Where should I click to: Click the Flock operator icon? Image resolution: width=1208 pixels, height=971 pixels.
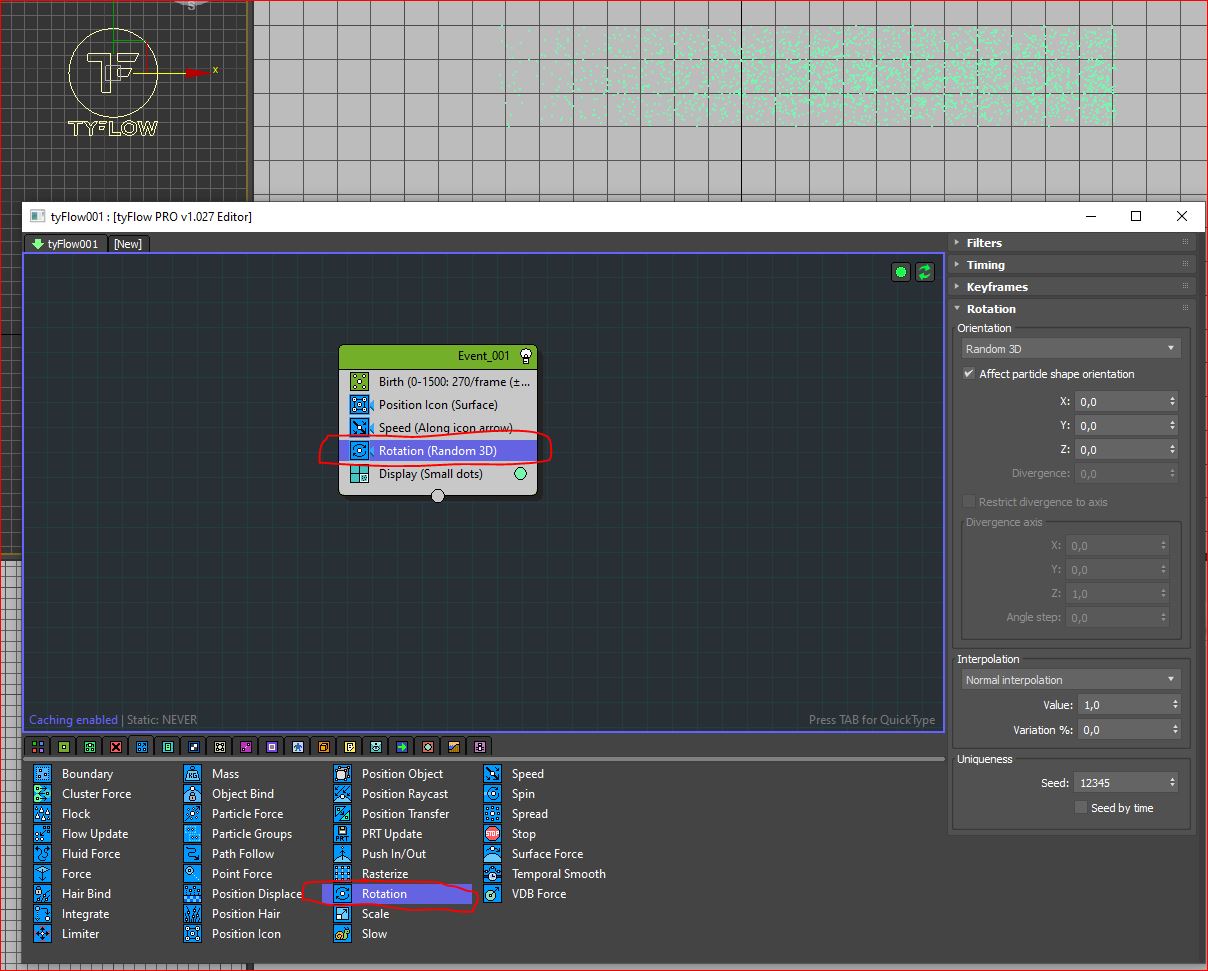pos(42,814)
